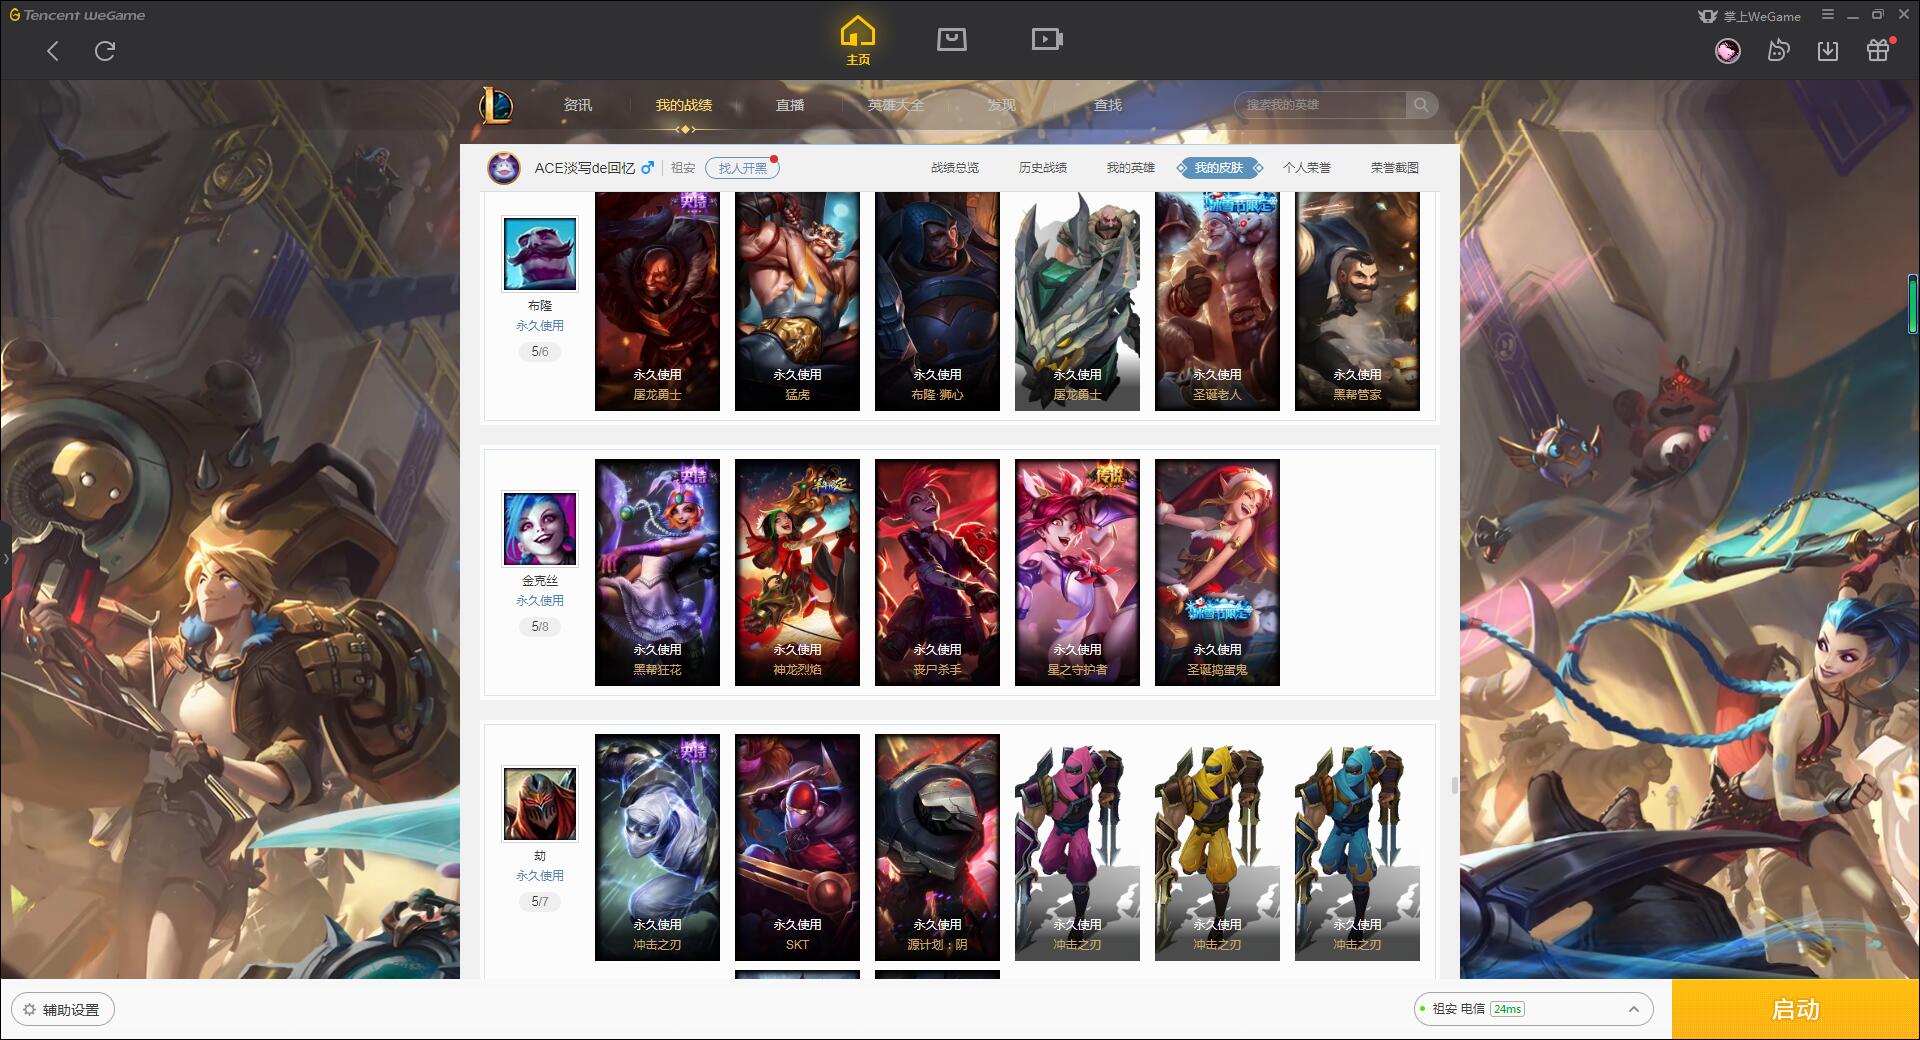1920x1040 pixels.
Task: Click the 找人开黑 button
Action: [x=742, y=168]
